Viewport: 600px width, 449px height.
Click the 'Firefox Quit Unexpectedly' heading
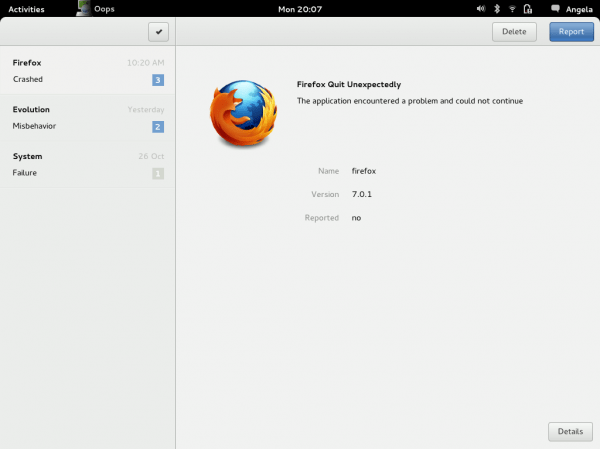point(349,84)
